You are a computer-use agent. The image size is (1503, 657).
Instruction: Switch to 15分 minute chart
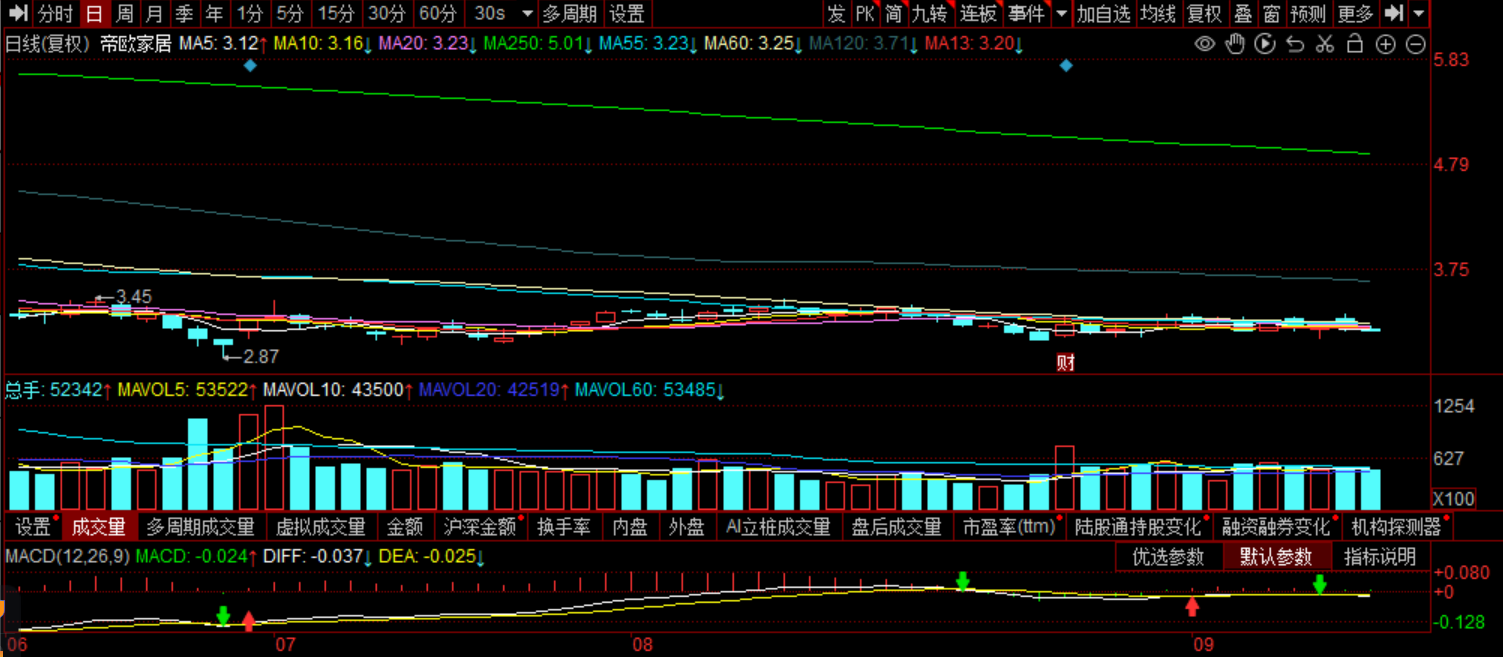tap(336, 14)
